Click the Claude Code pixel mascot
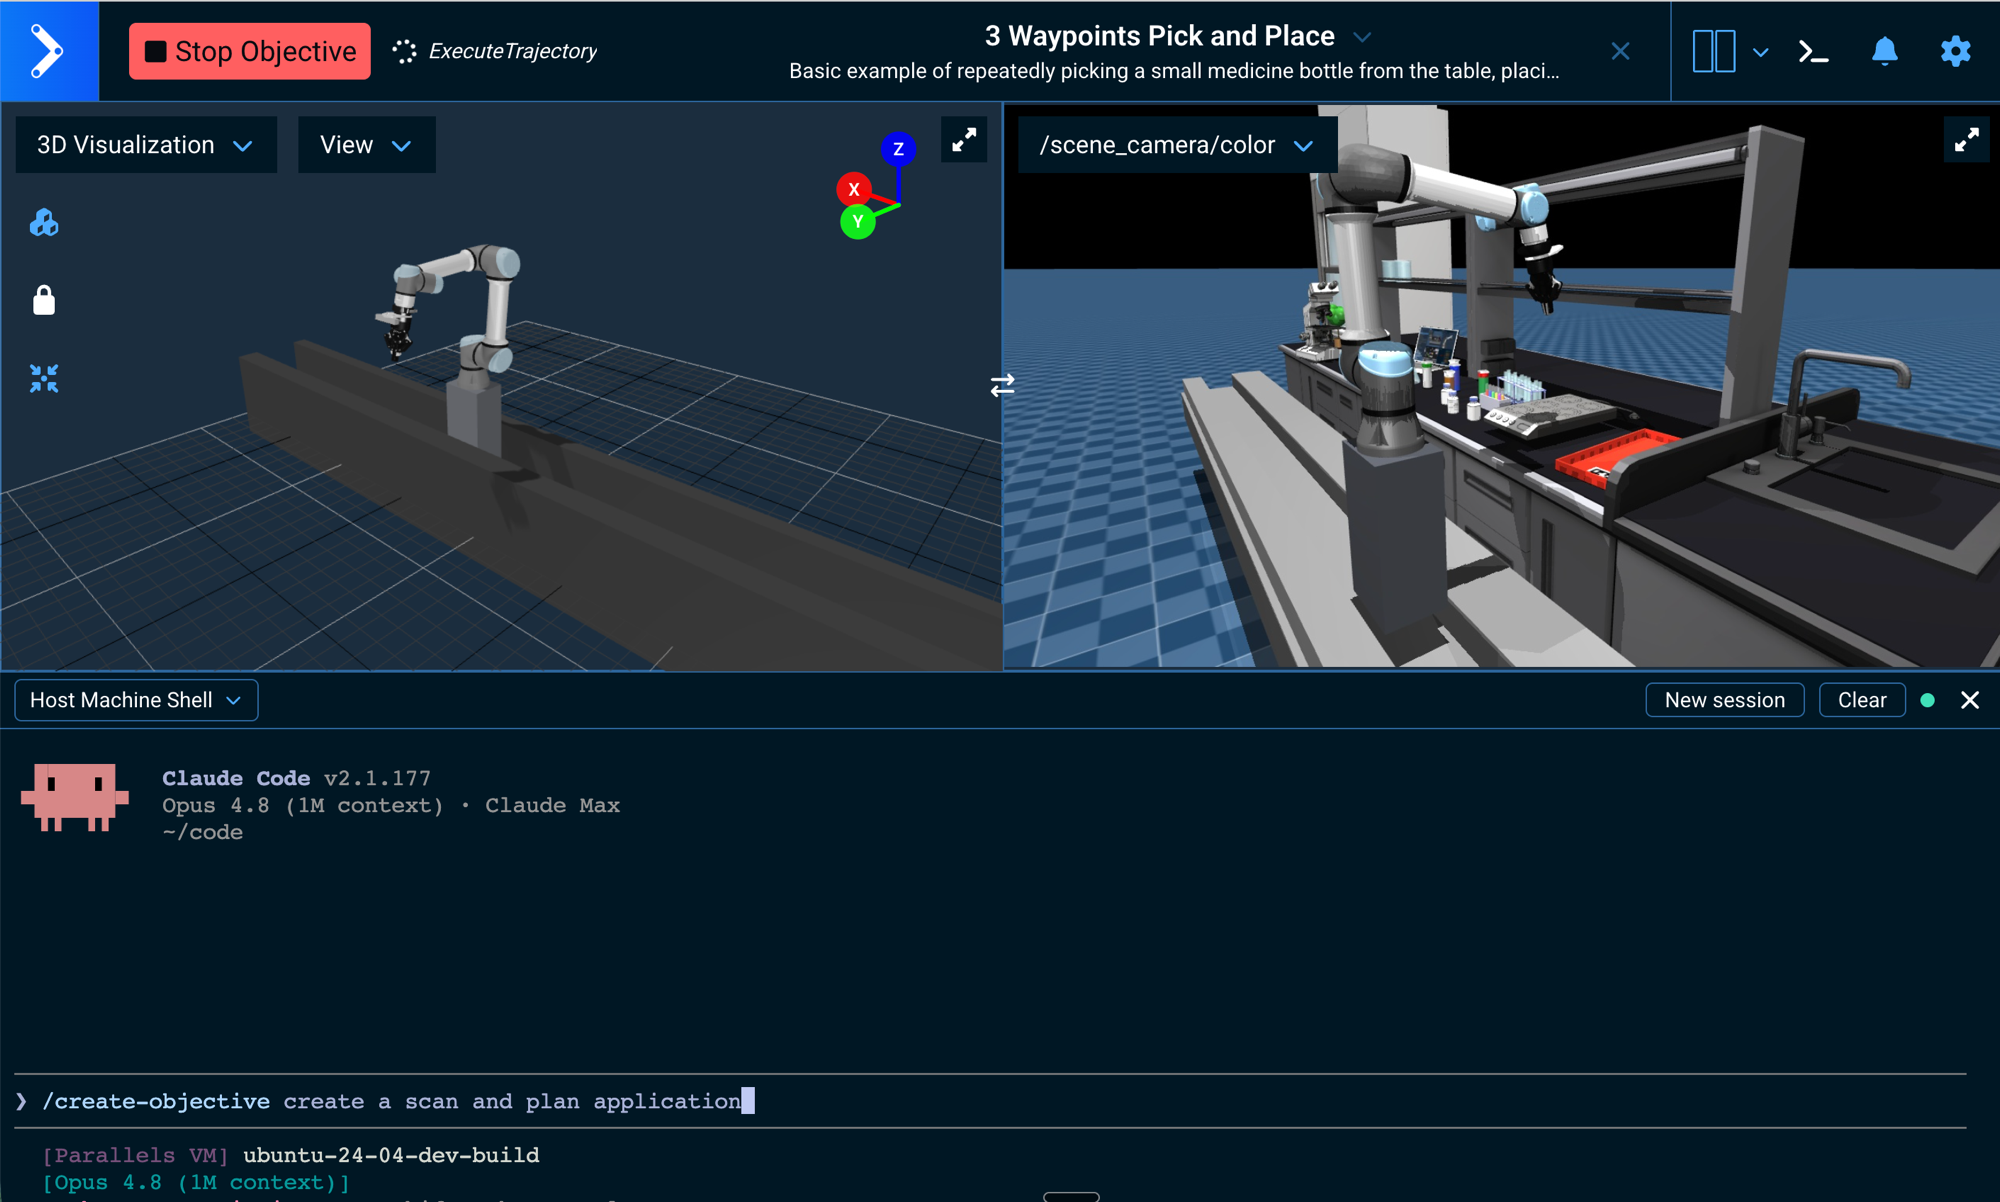 (75, 797)
